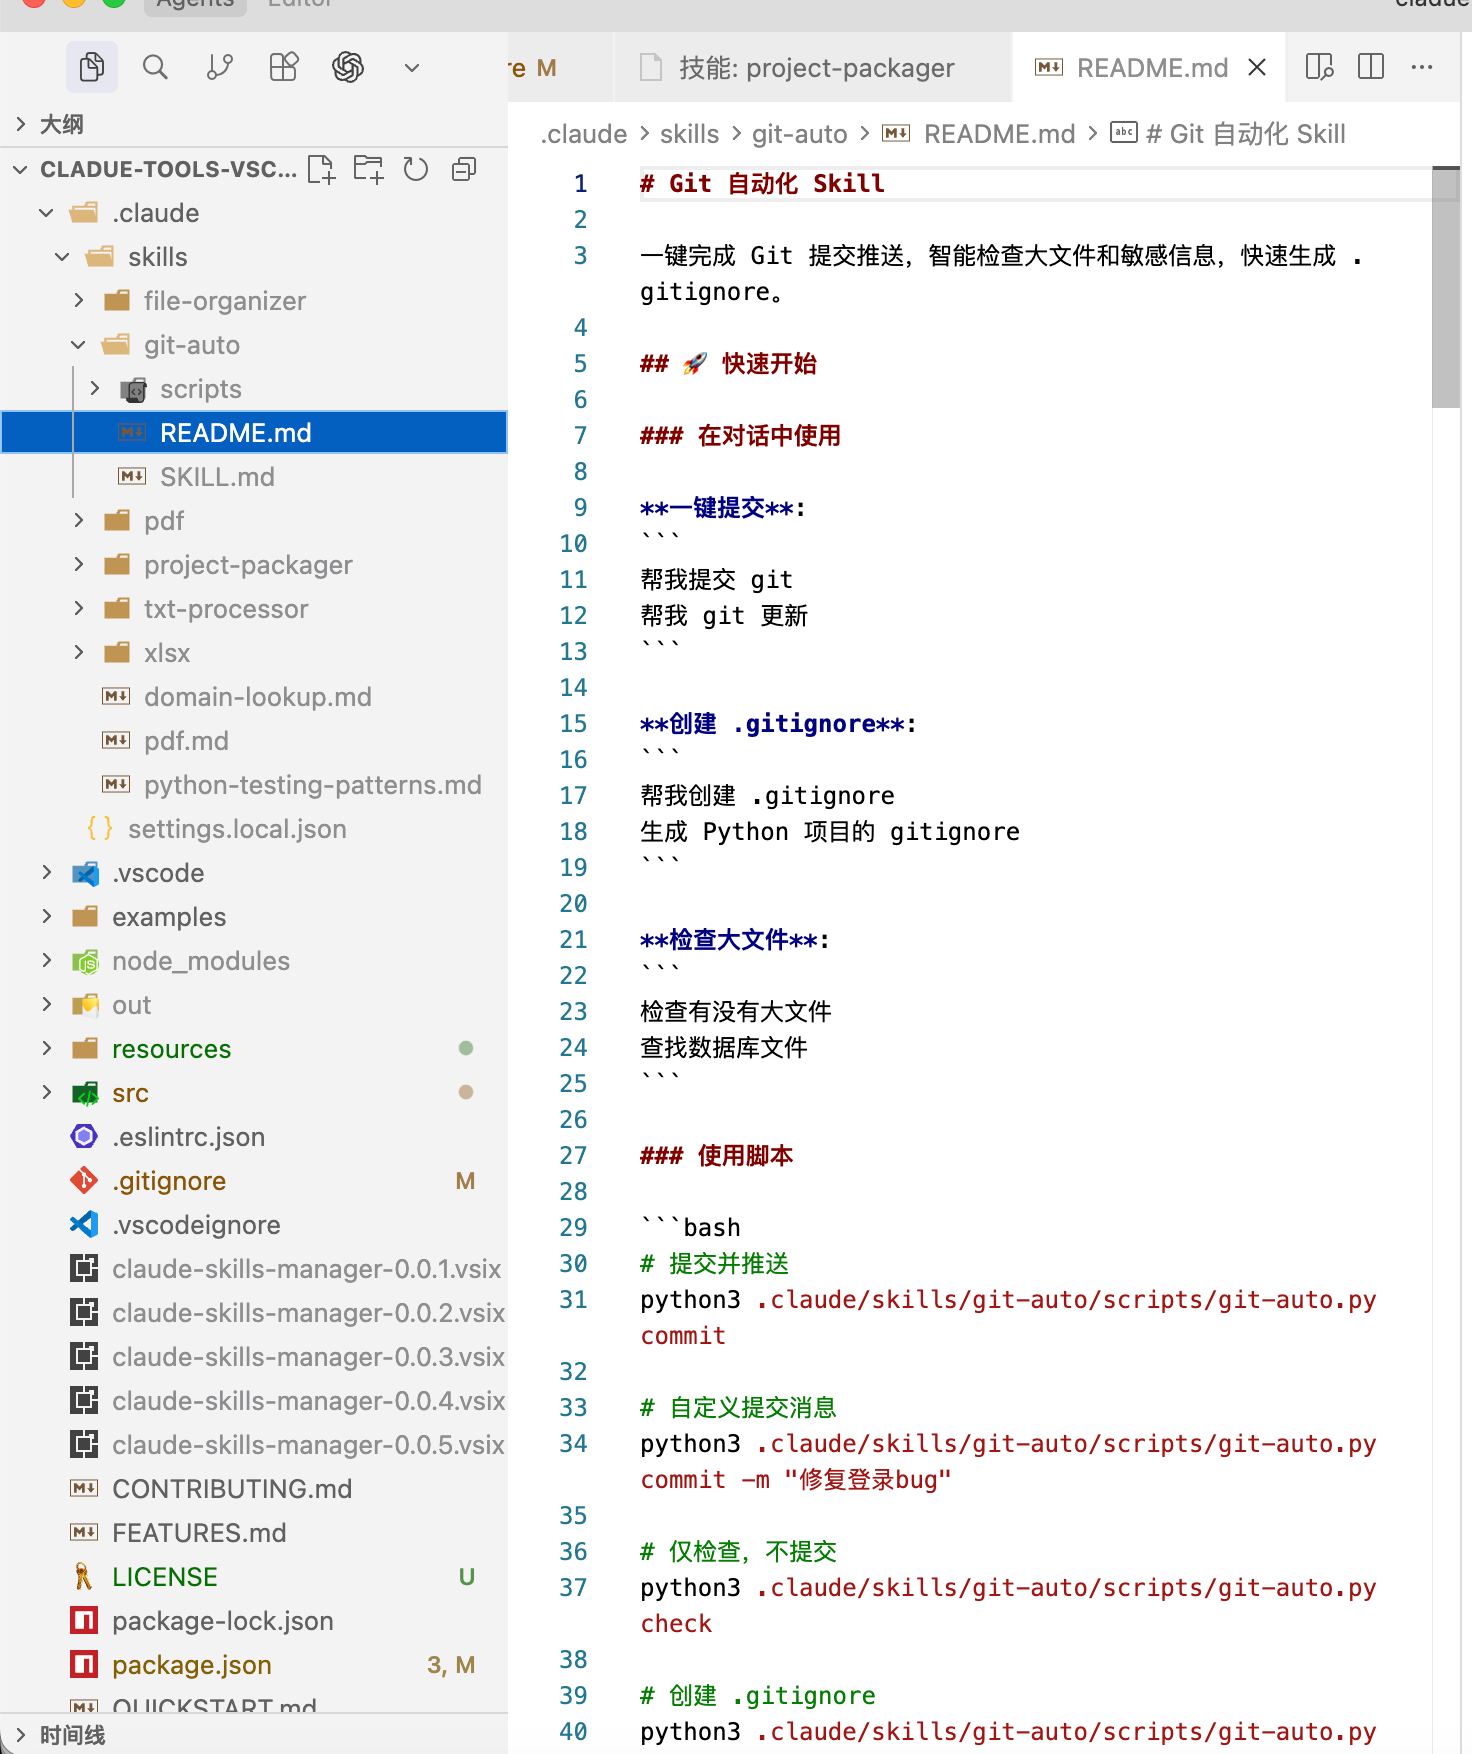Show additional views dropdown chevron
The image size is (1472, 1754).
pos(412,68)
